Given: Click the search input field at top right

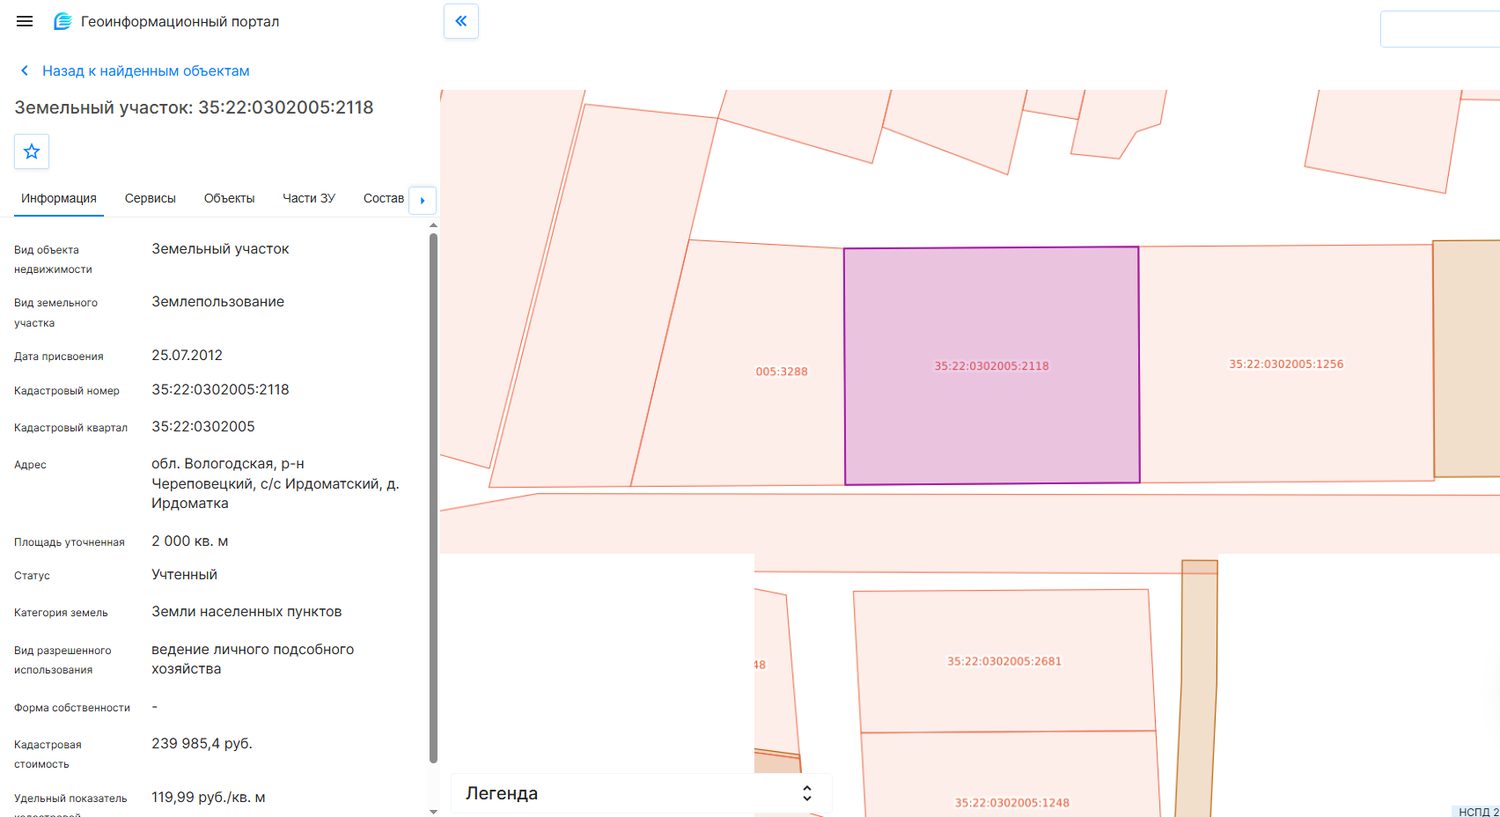Looking at the screenshot, I should pos(1440,29).
